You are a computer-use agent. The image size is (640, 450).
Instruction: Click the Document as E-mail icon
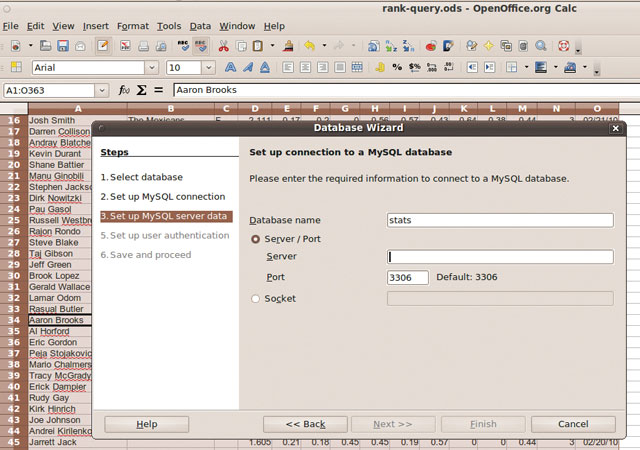[80, 46]
